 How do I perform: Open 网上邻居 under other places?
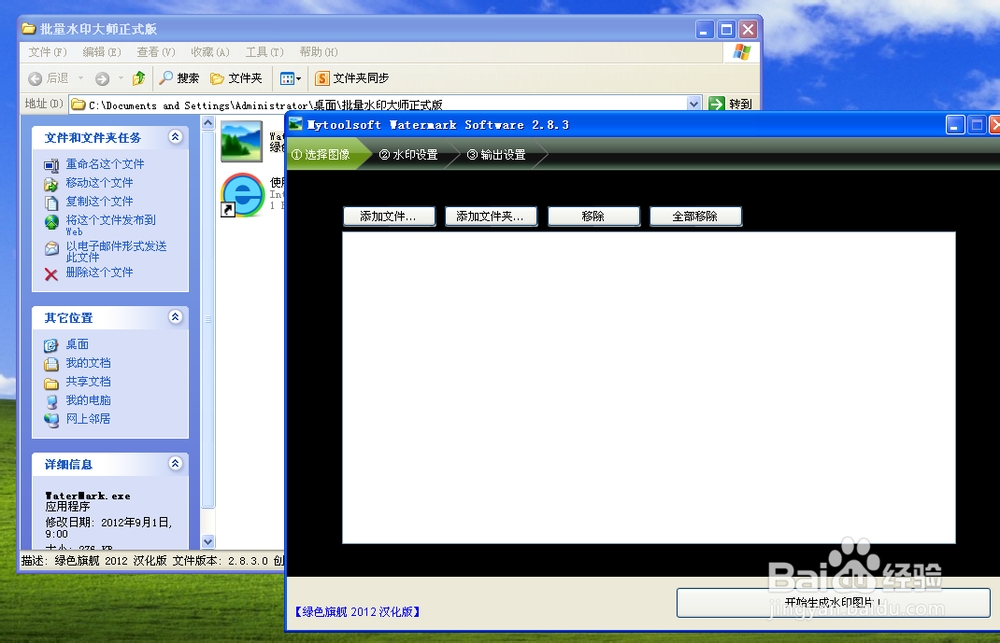pyautogui.click(x=88, y=418)
